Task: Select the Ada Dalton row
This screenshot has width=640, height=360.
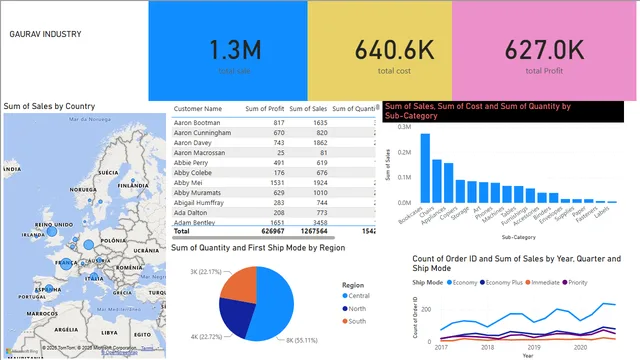Action: point(273,213)
